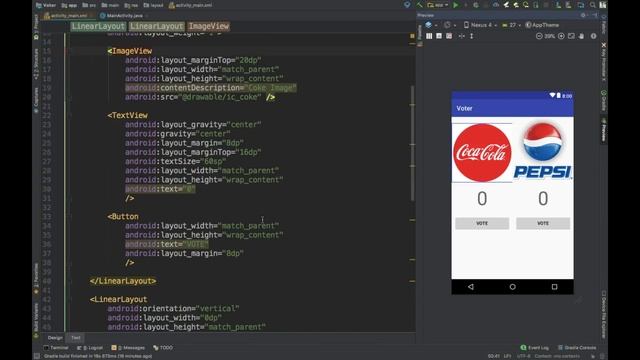Click the Debug app bug icon
Viewport: 640px width, 360px height.
476,5
